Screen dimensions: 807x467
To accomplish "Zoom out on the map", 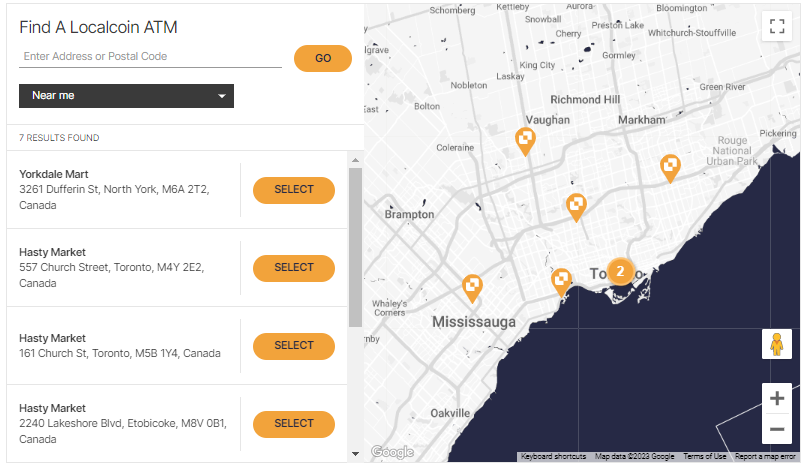I will click(777, 429).
